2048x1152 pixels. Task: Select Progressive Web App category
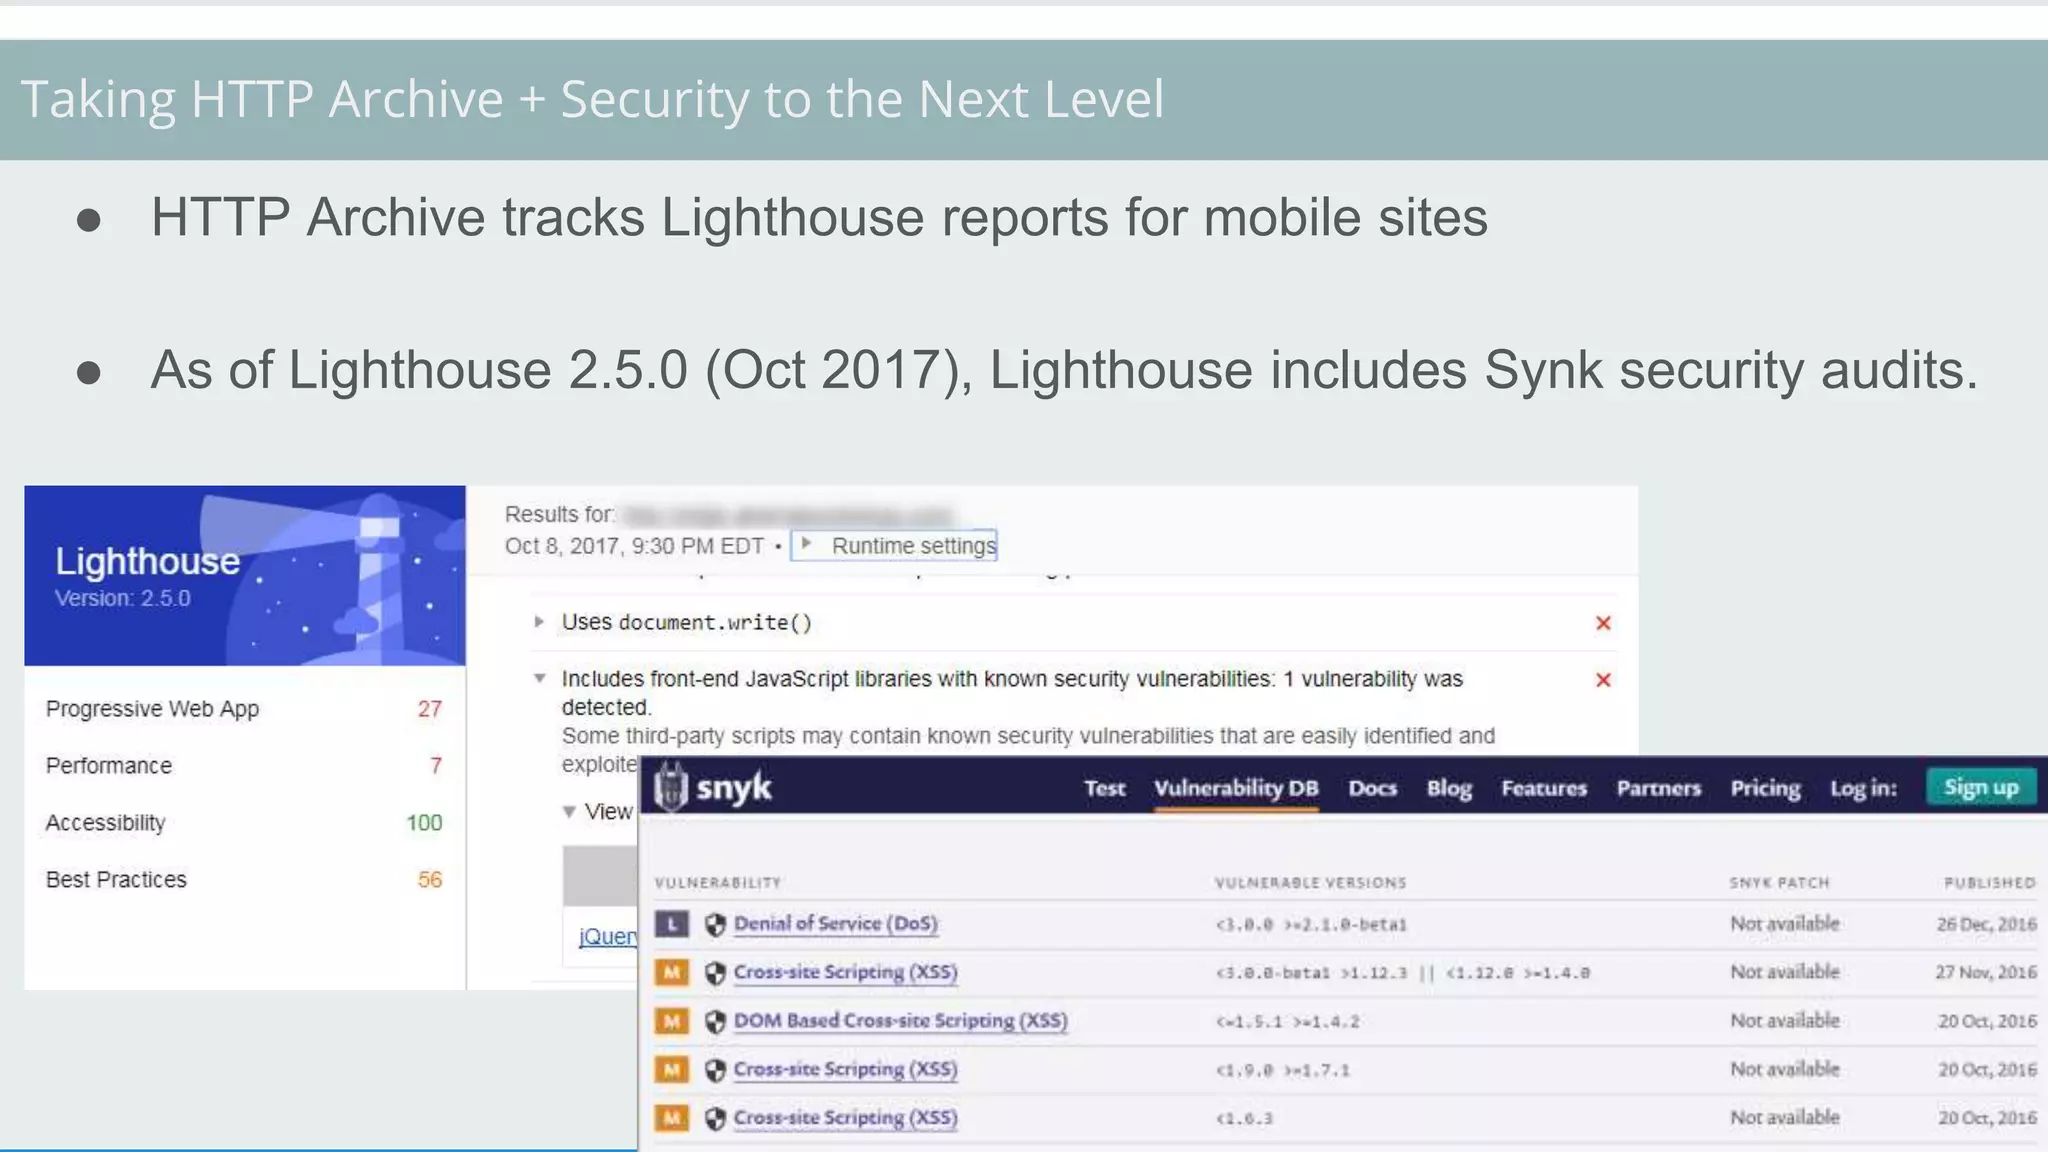pyautogui.click(x=245, y=709)
